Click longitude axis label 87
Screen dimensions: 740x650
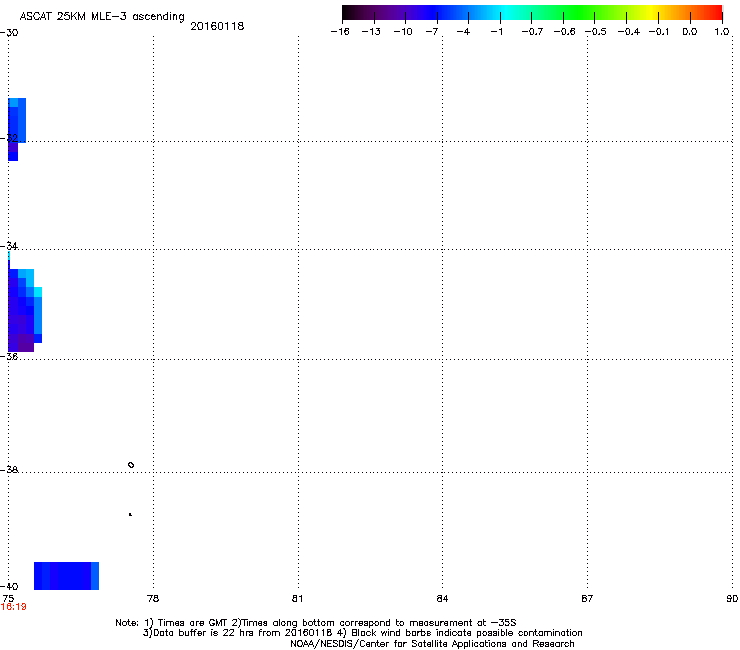[x=587, y=599]
